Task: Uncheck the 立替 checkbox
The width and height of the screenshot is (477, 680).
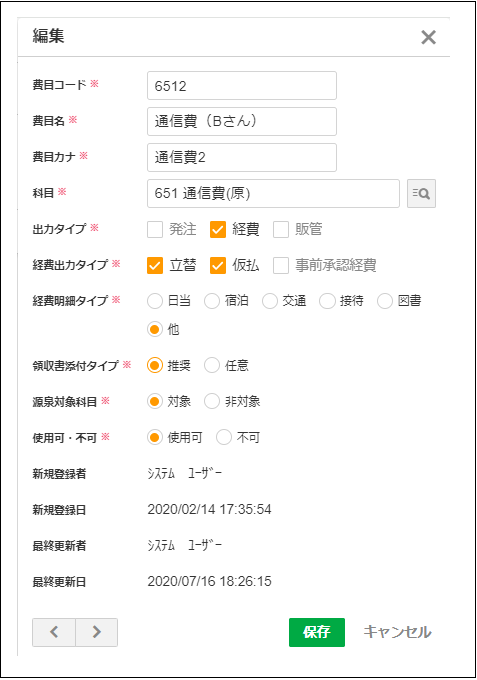Action: 155,265
